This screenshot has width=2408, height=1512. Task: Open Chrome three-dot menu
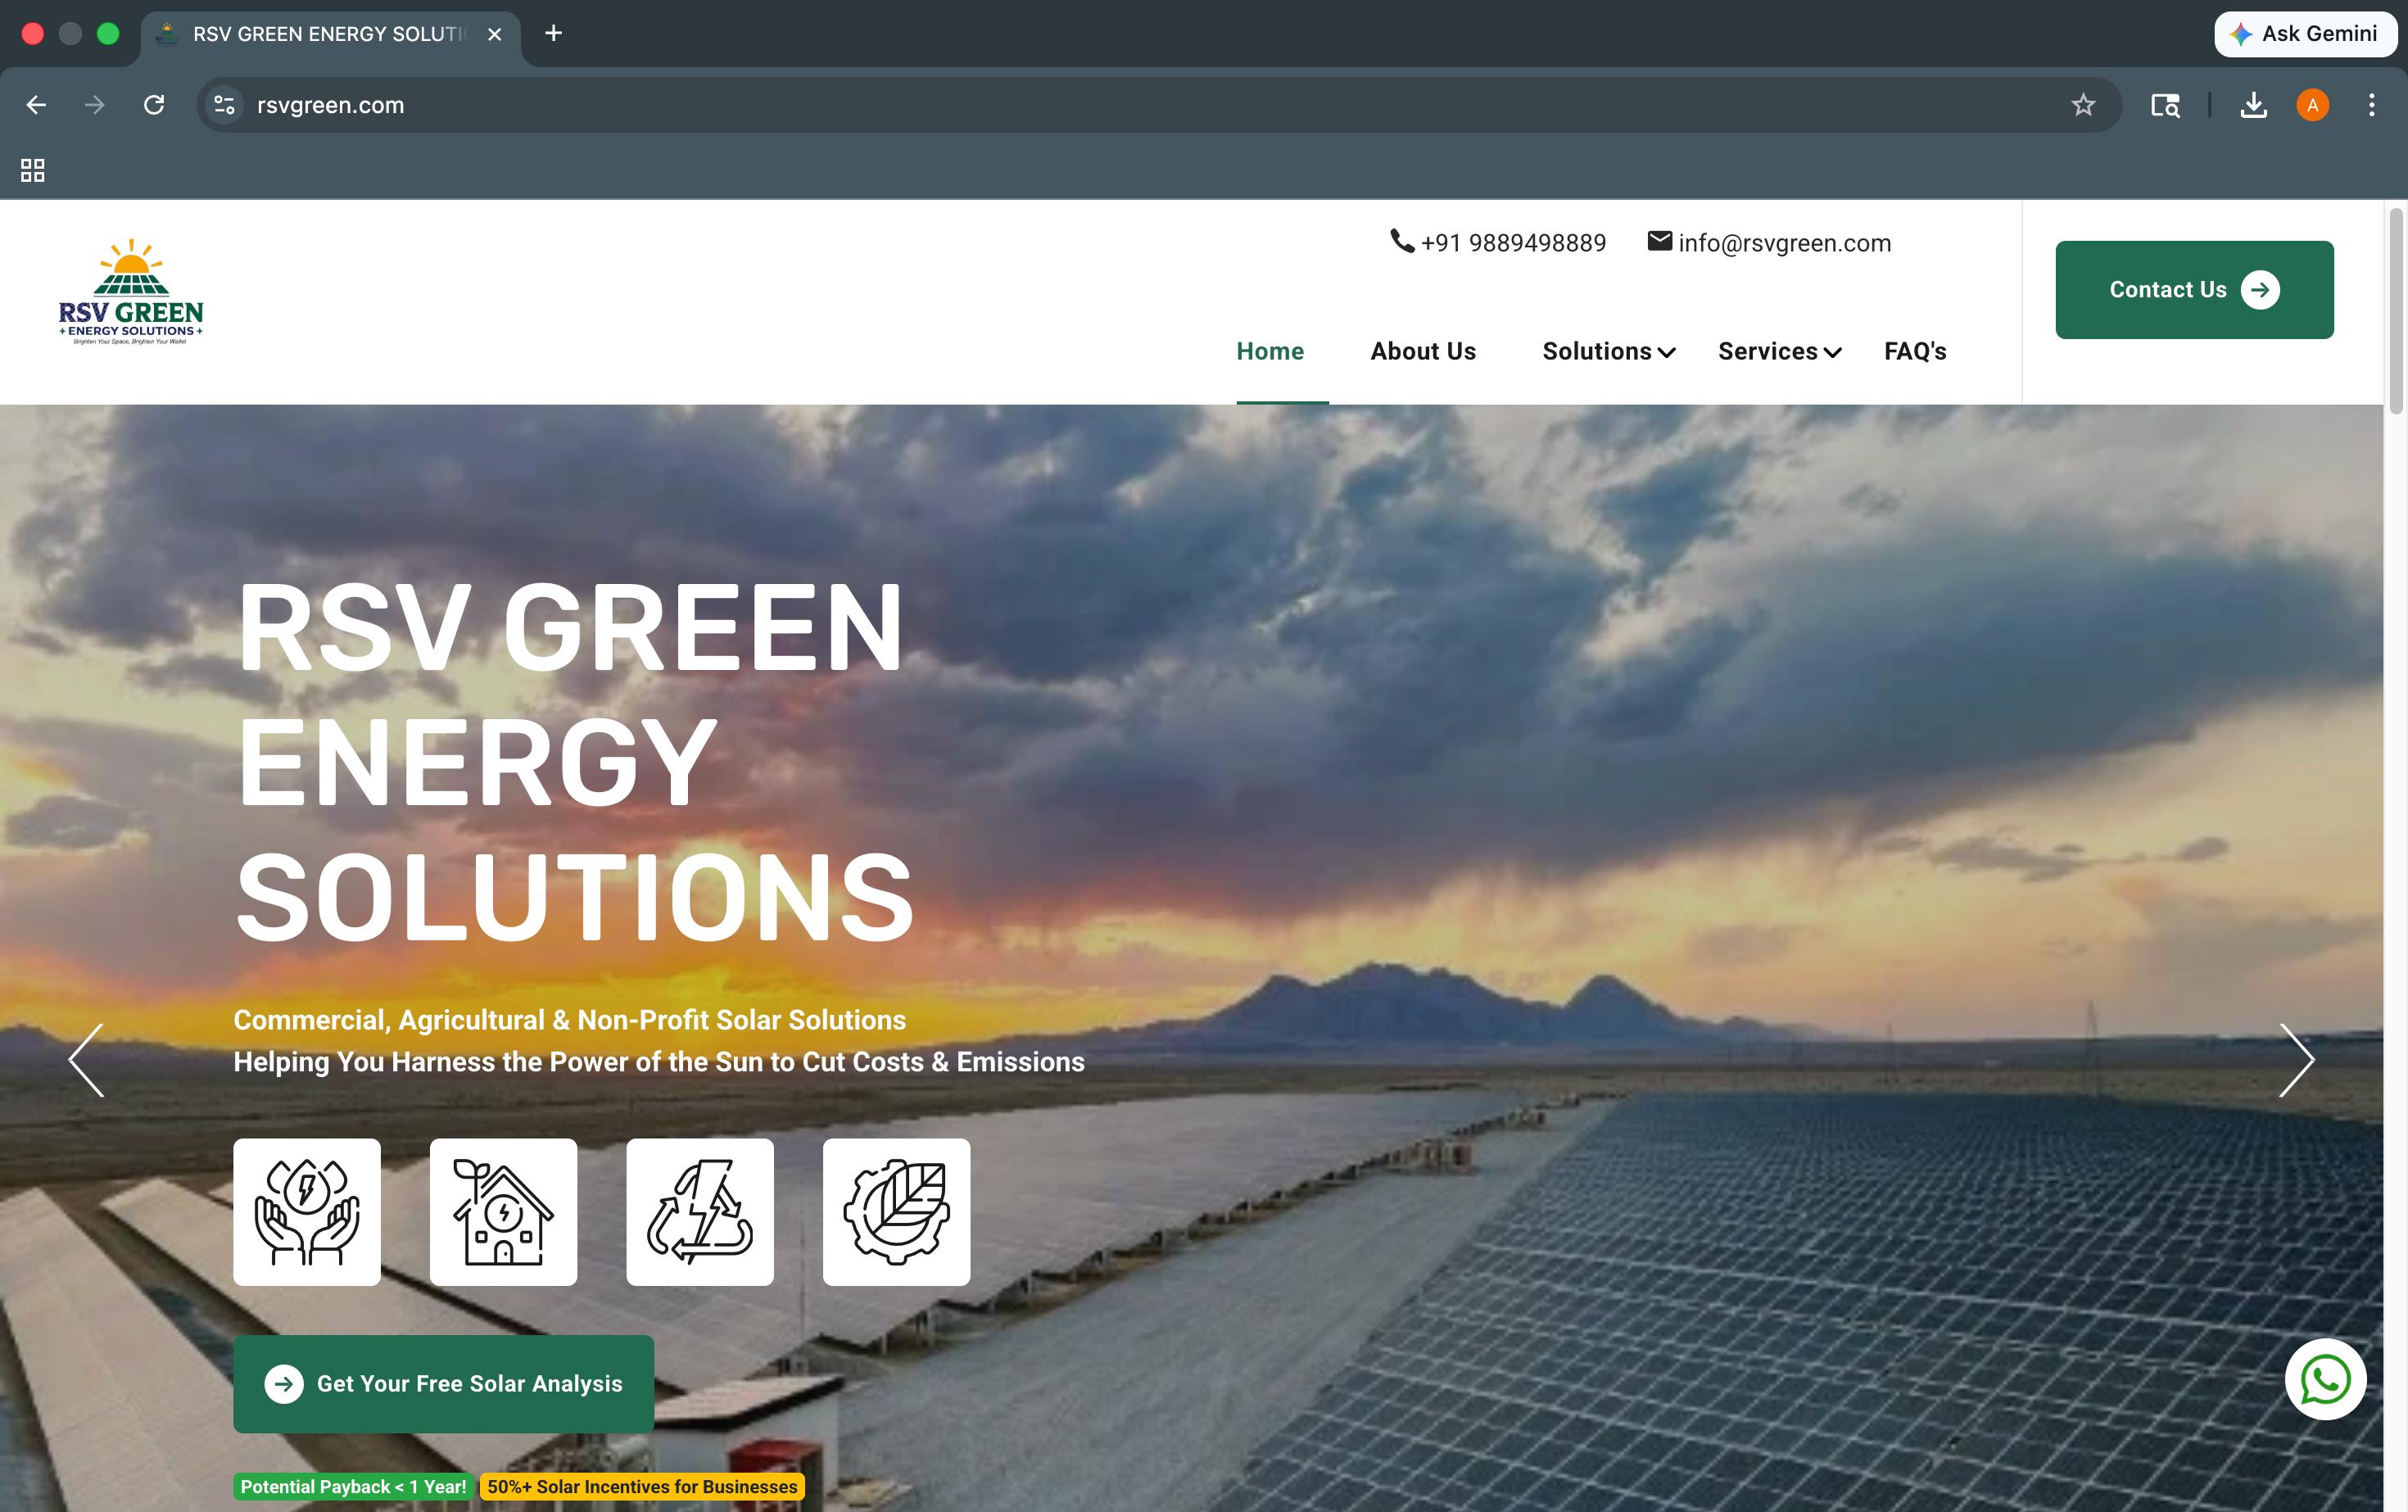click(2371, 105)
